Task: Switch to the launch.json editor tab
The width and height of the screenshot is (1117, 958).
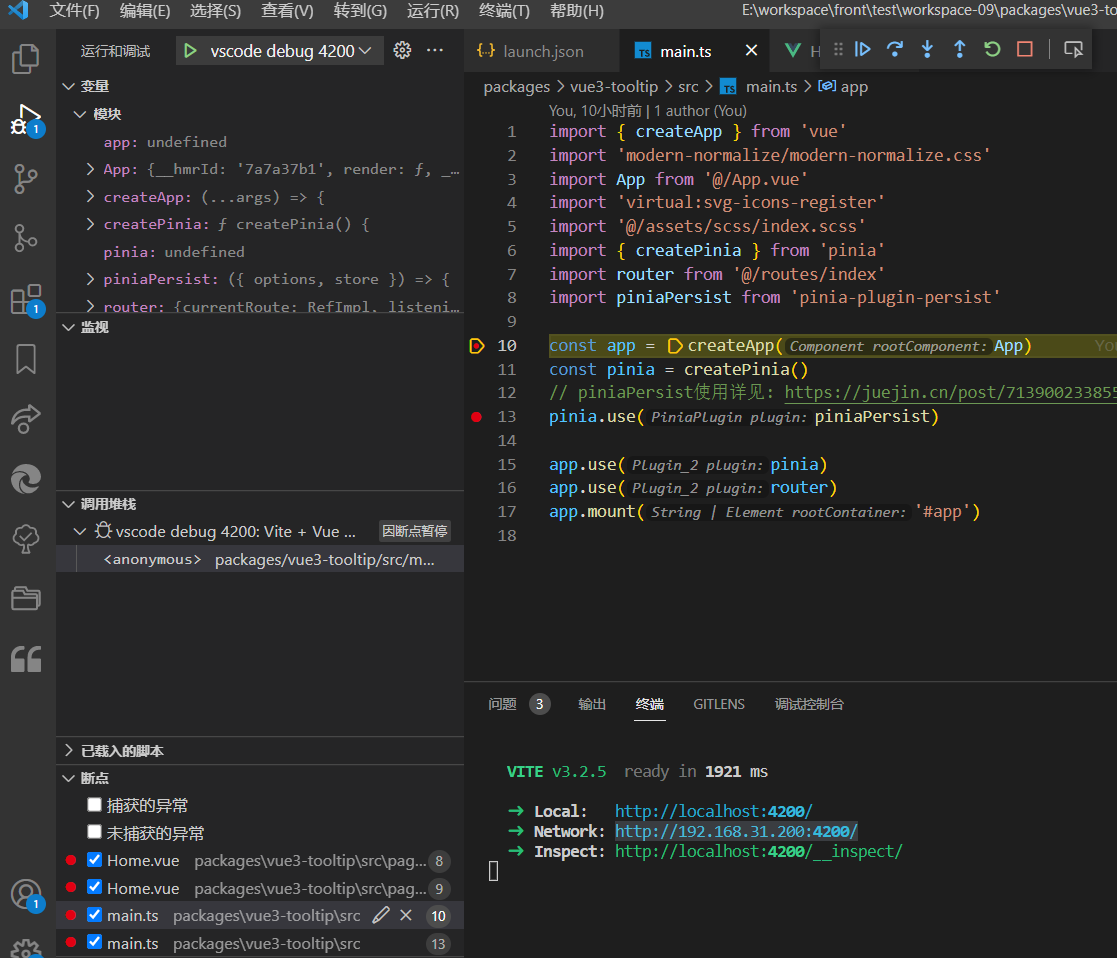Action: tap(532, 51)
